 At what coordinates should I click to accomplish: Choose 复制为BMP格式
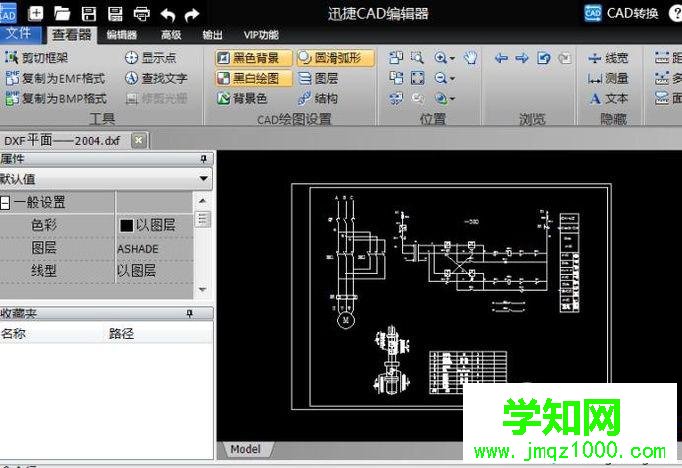pyautogui.click(x=56, y=98)
